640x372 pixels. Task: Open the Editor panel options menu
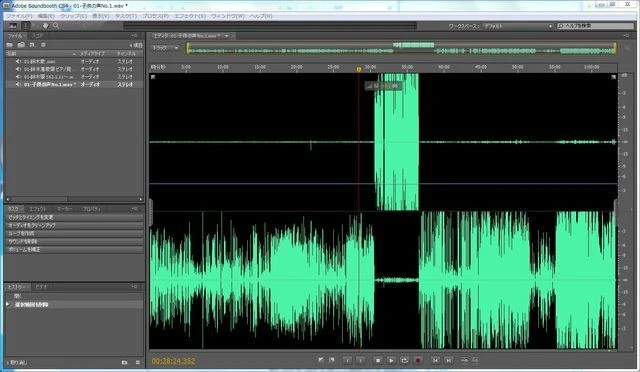(x=627, y=36)
